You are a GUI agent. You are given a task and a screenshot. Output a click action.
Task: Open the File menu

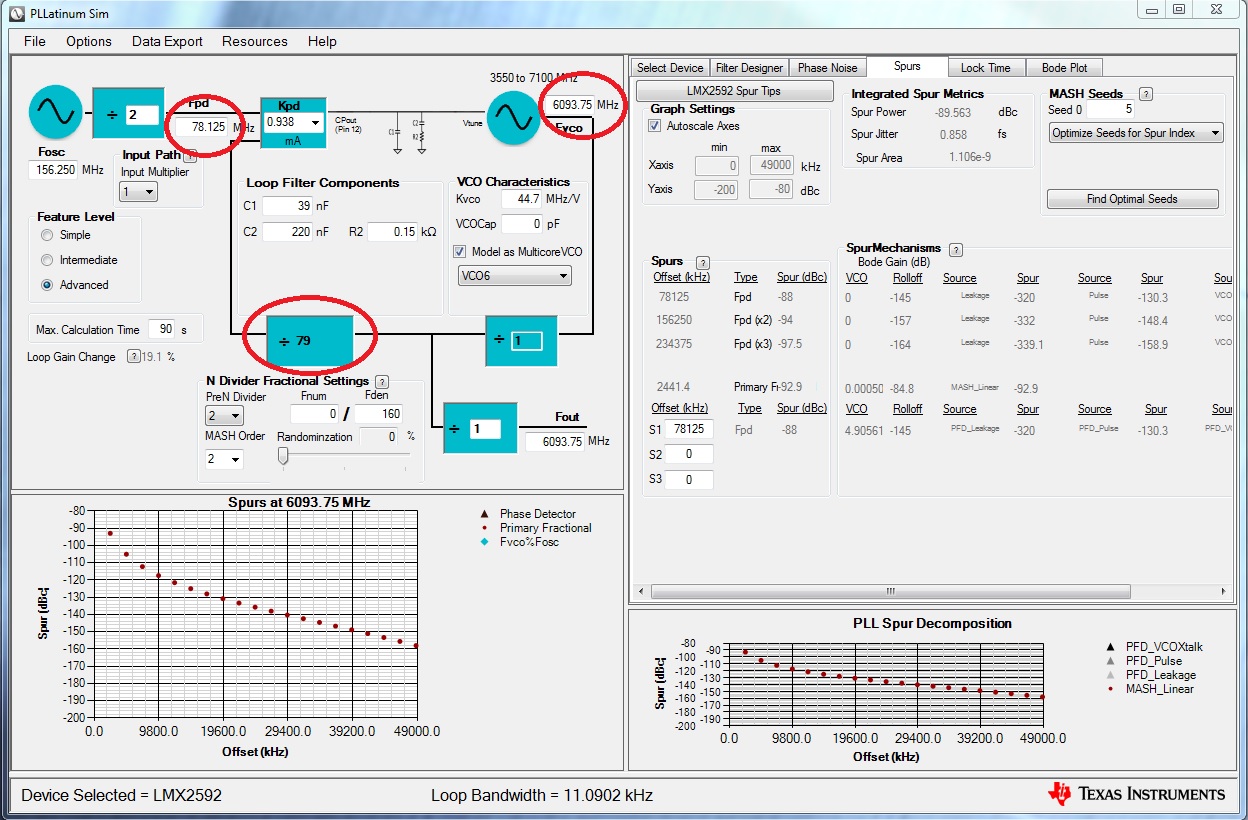coord(35,41)
